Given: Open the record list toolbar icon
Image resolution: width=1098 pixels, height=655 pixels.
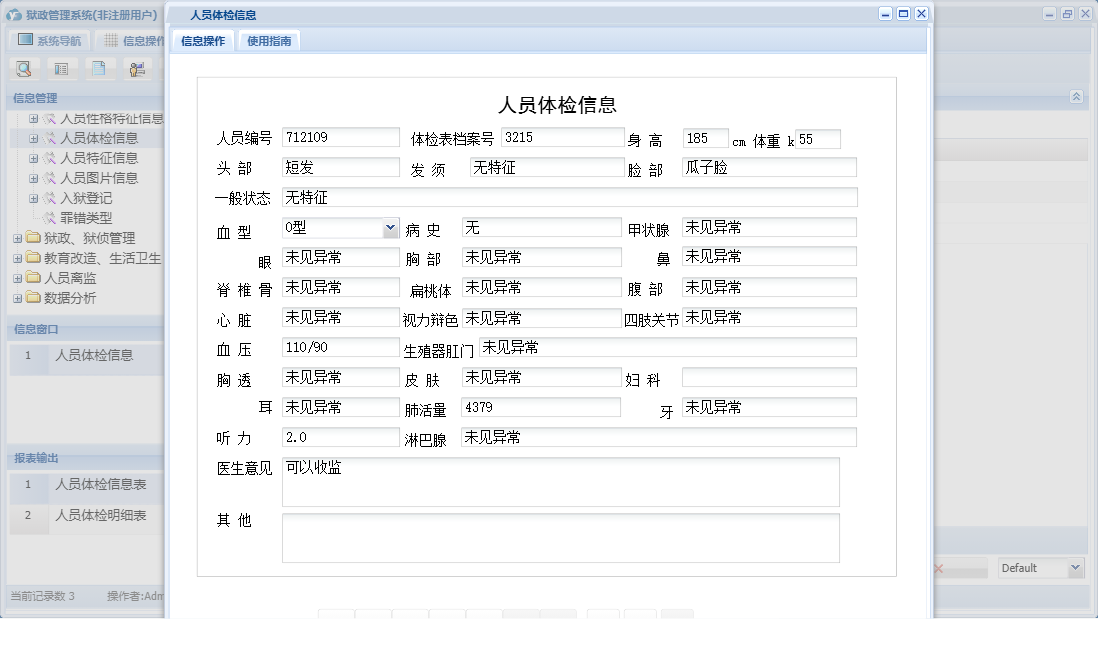Looking at the screenshot, I should pyautogui.click(x=62, y=69).
